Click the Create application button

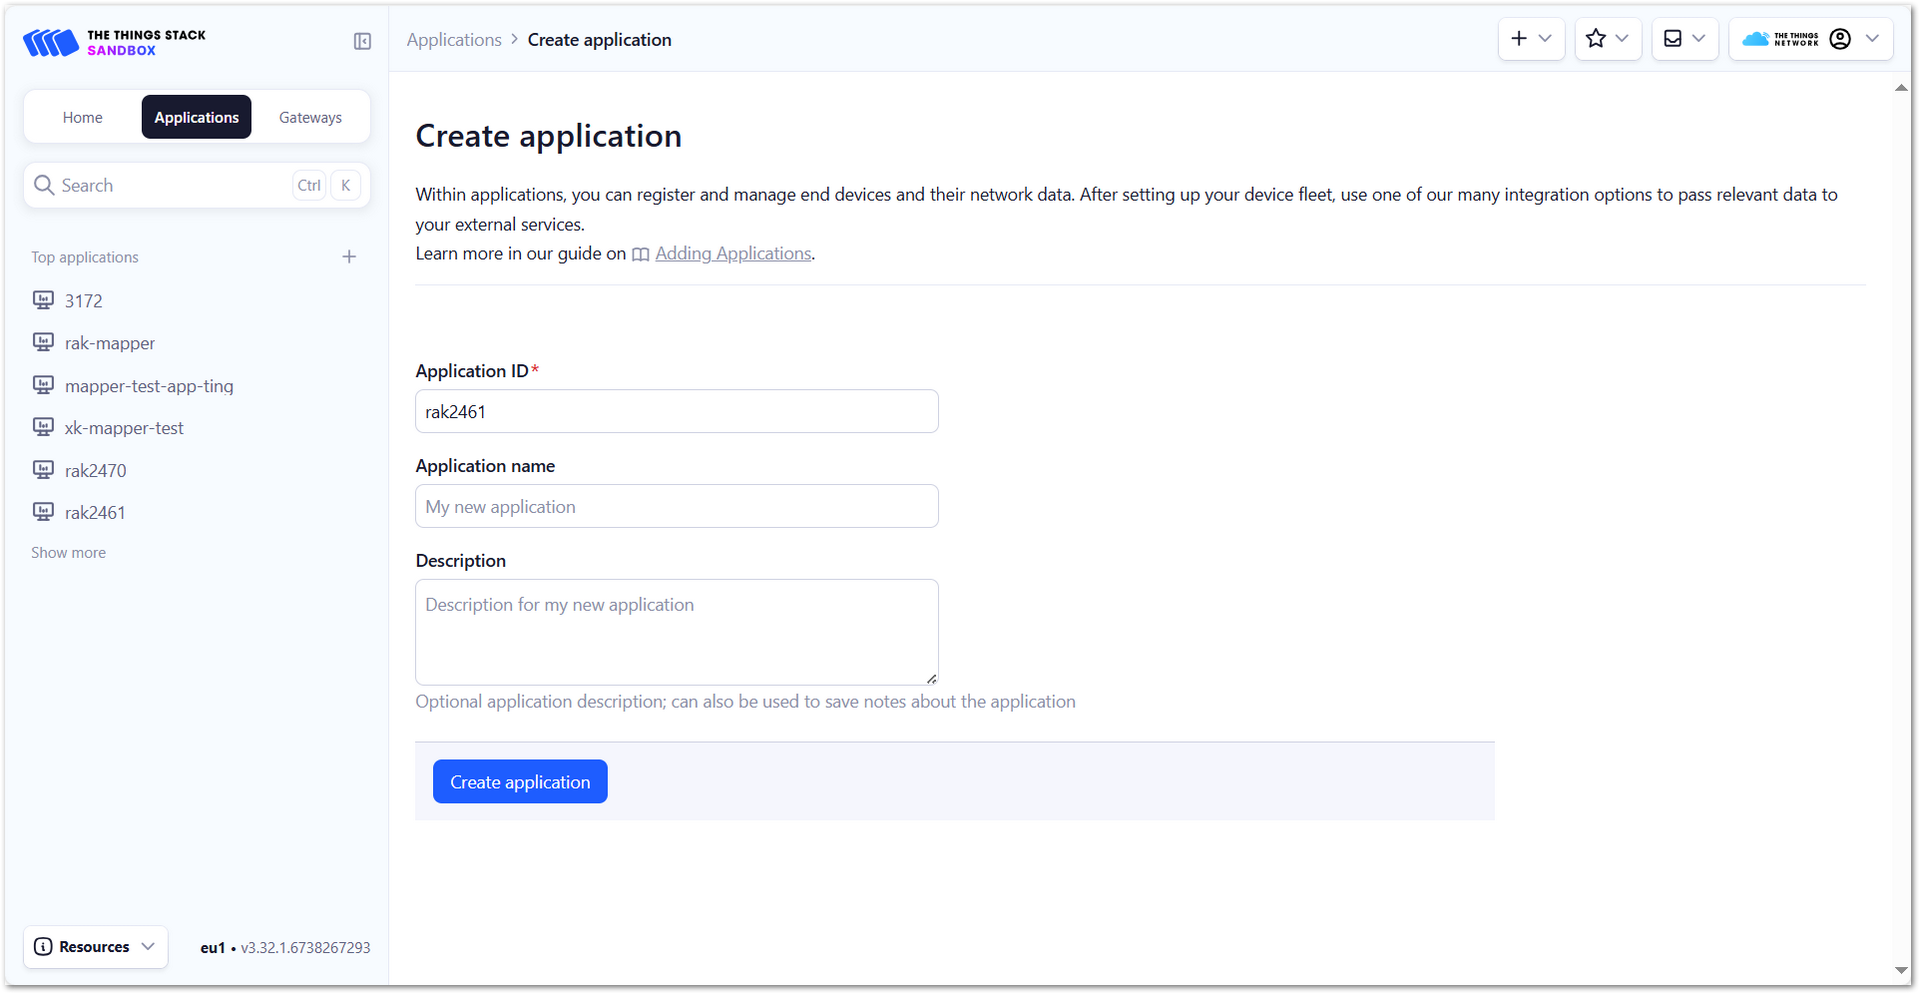520,782
